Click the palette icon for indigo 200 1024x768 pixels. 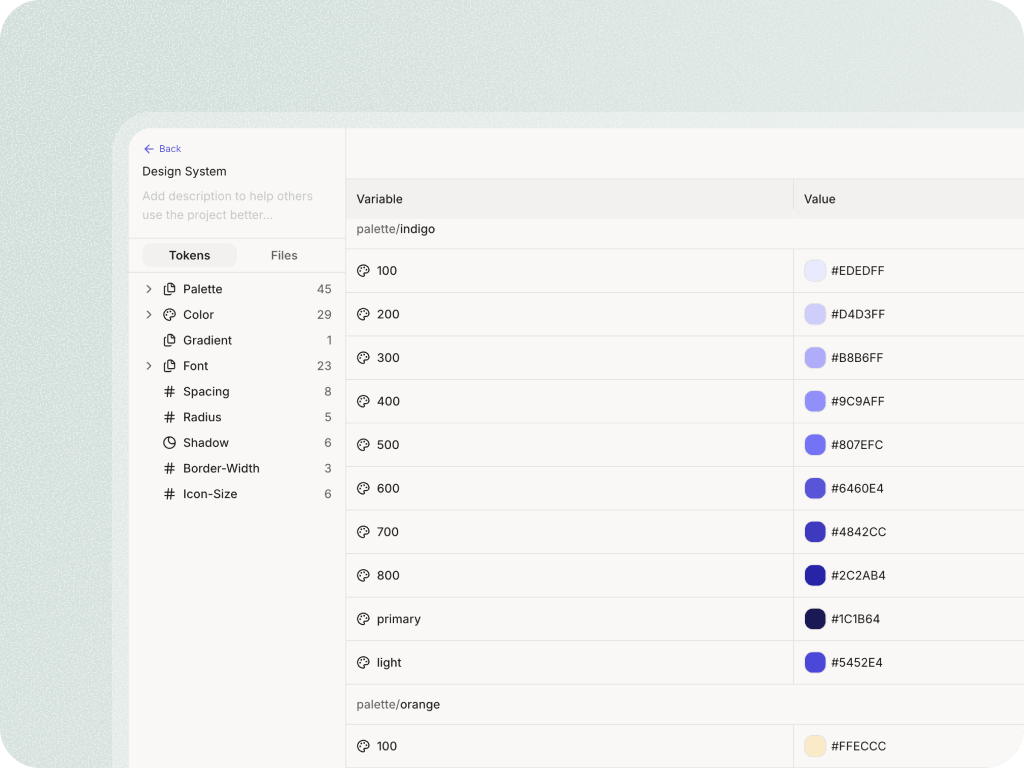pos(363,314)
